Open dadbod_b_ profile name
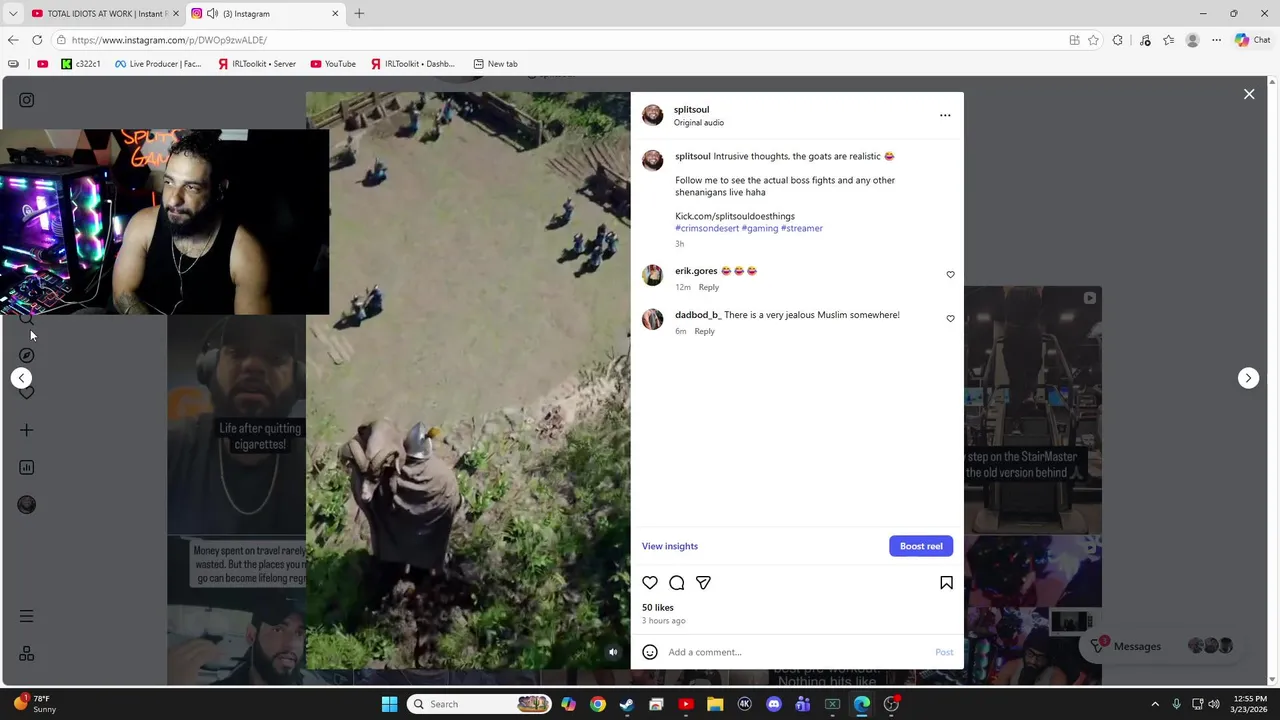The image size is (1280, 720). click(698, 315)
